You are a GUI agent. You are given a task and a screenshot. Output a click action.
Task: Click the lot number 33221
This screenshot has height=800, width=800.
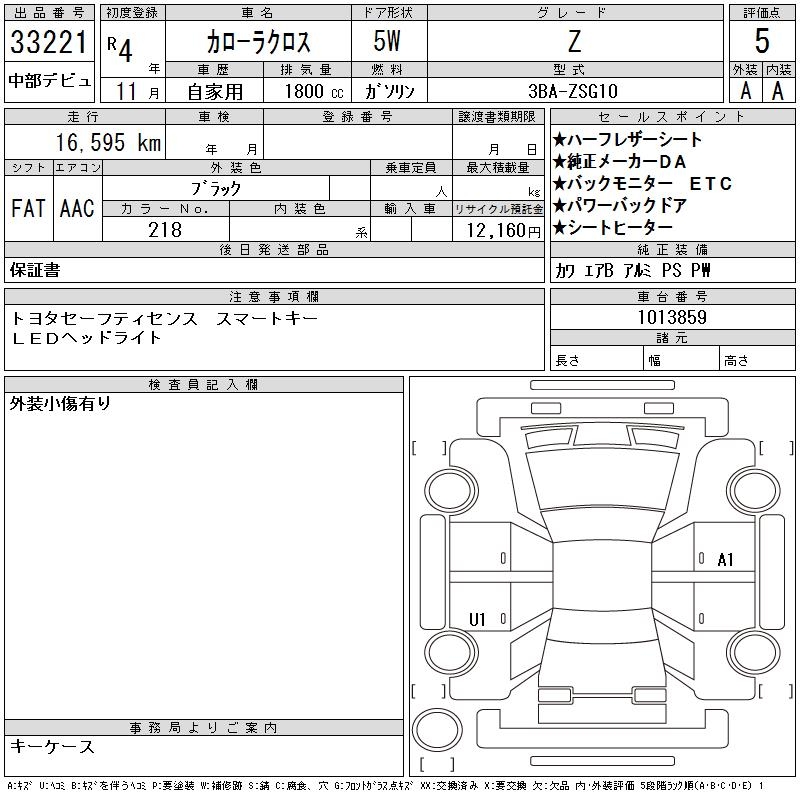coord(49,43)
